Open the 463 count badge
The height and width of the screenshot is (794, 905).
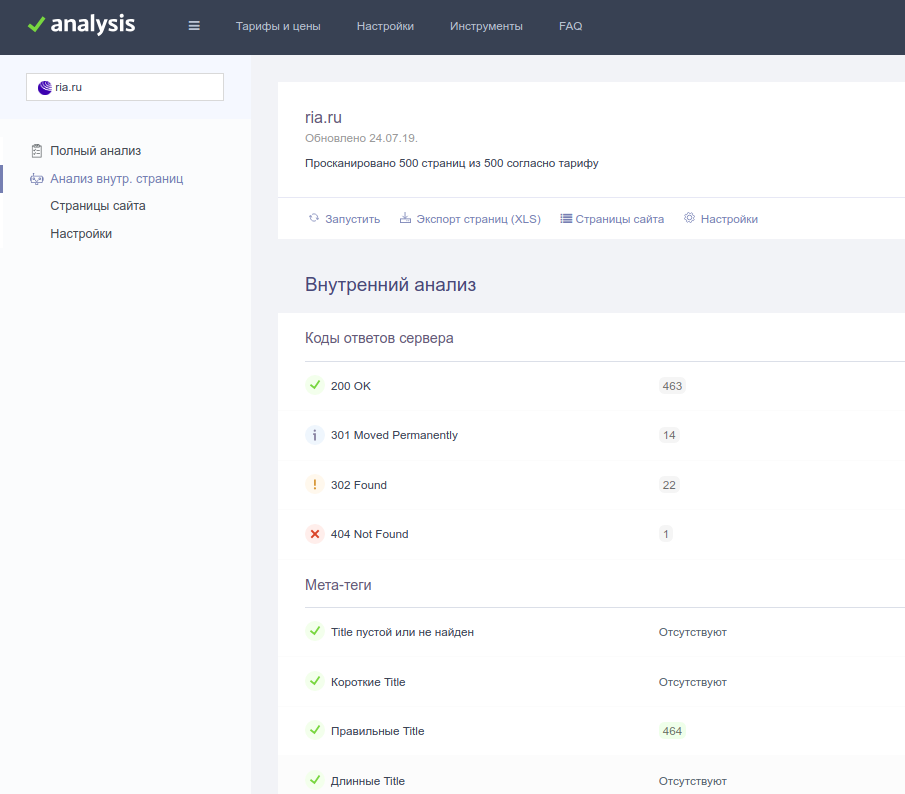(x=672, y=386)
